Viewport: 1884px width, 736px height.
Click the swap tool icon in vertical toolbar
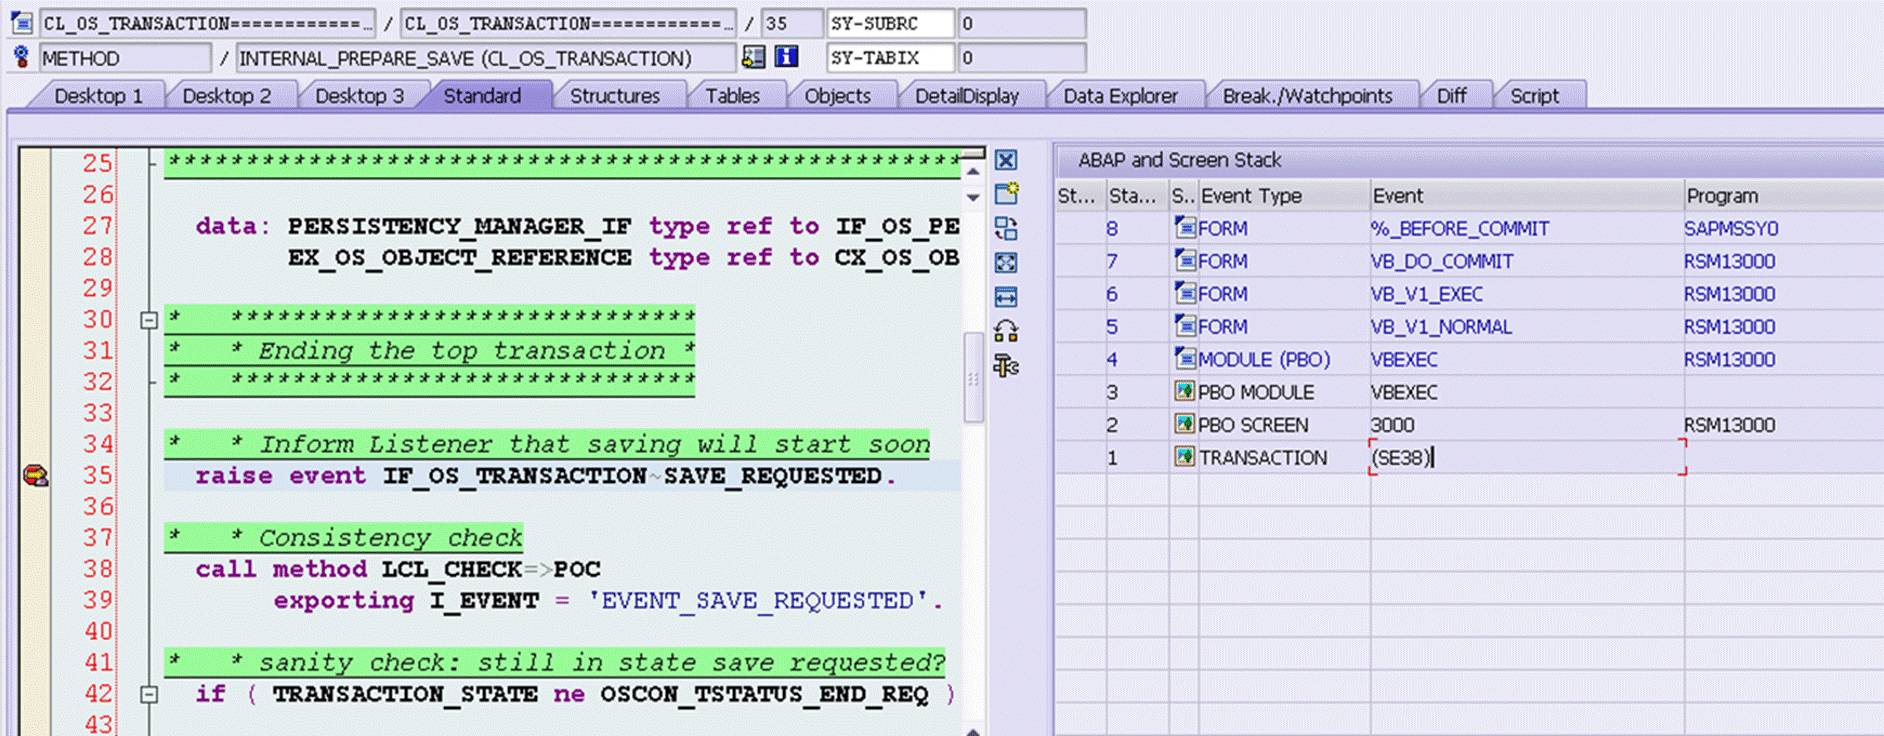click(1006, 228)
